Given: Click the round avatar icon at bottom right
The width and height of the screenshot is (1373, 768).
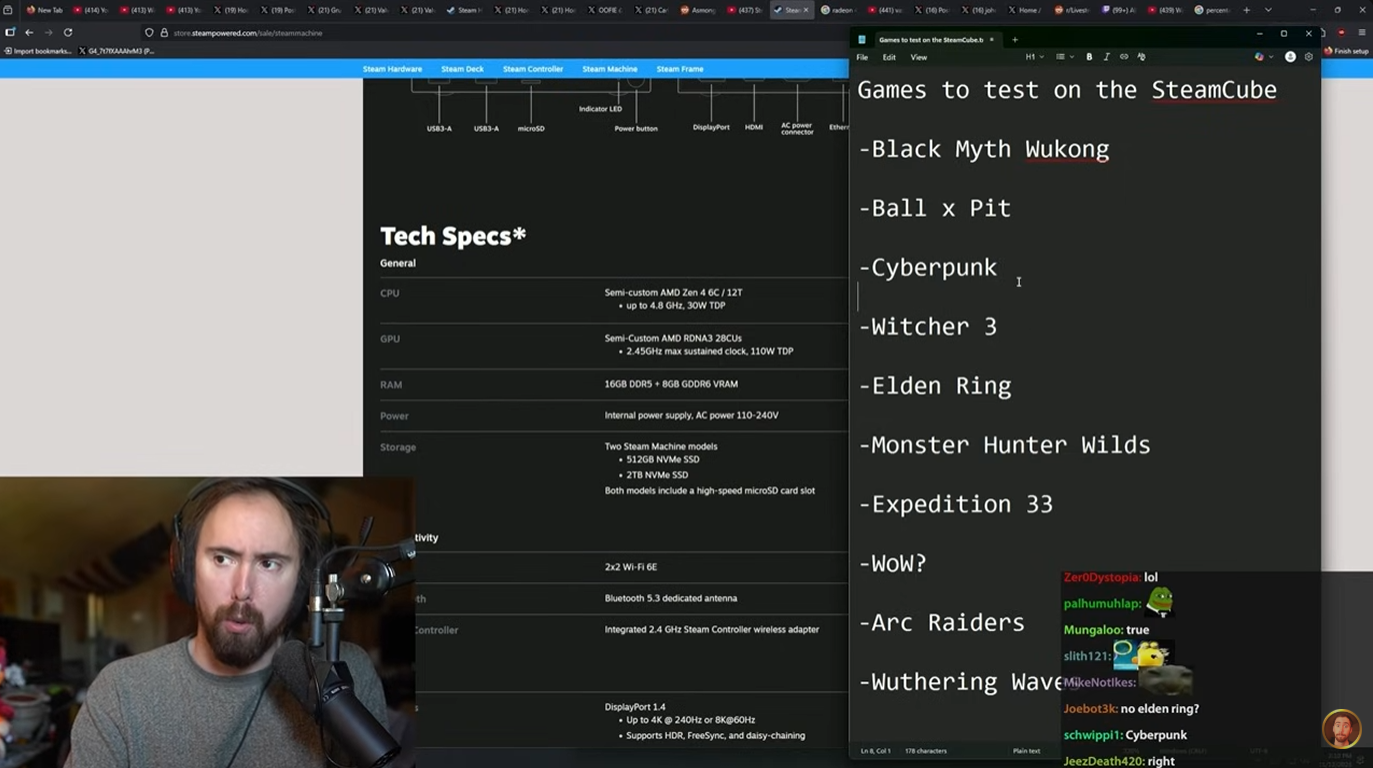Looking at the screenshot, I should 1341,729.
